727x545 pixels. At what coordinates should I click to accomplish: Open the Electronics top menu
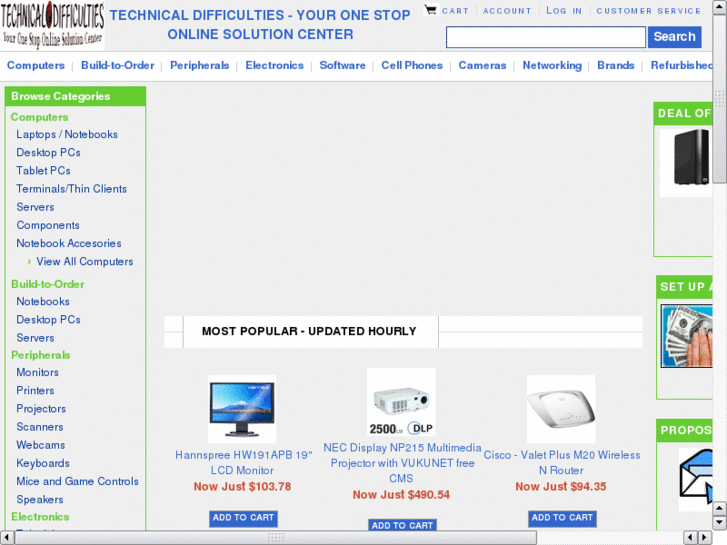click(x=274, y=65)
